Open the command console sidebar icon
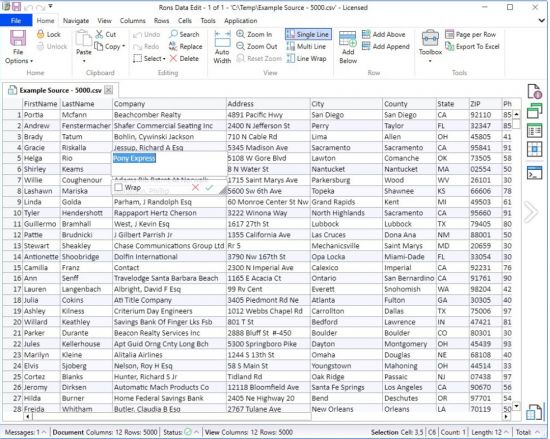The height and width of the screenshot is (439, 550). pyautogui.click(x=534, y=173)
